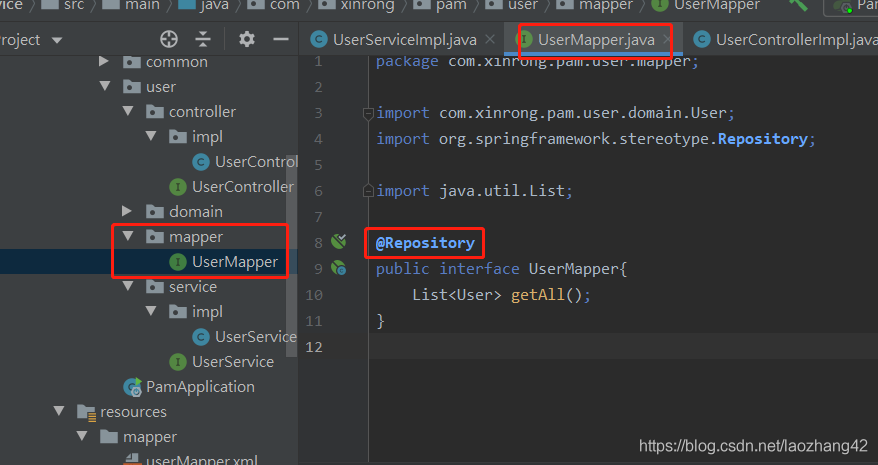Click the gutter icon on line 9
878x465 pixels.
(339, 268)
